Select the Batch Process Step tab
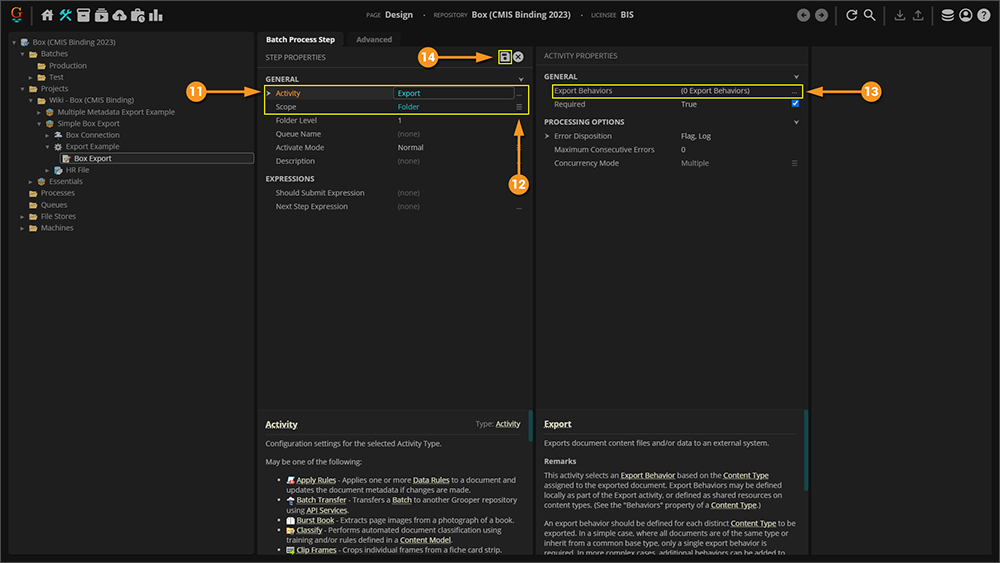 click(x=300, y=39)
